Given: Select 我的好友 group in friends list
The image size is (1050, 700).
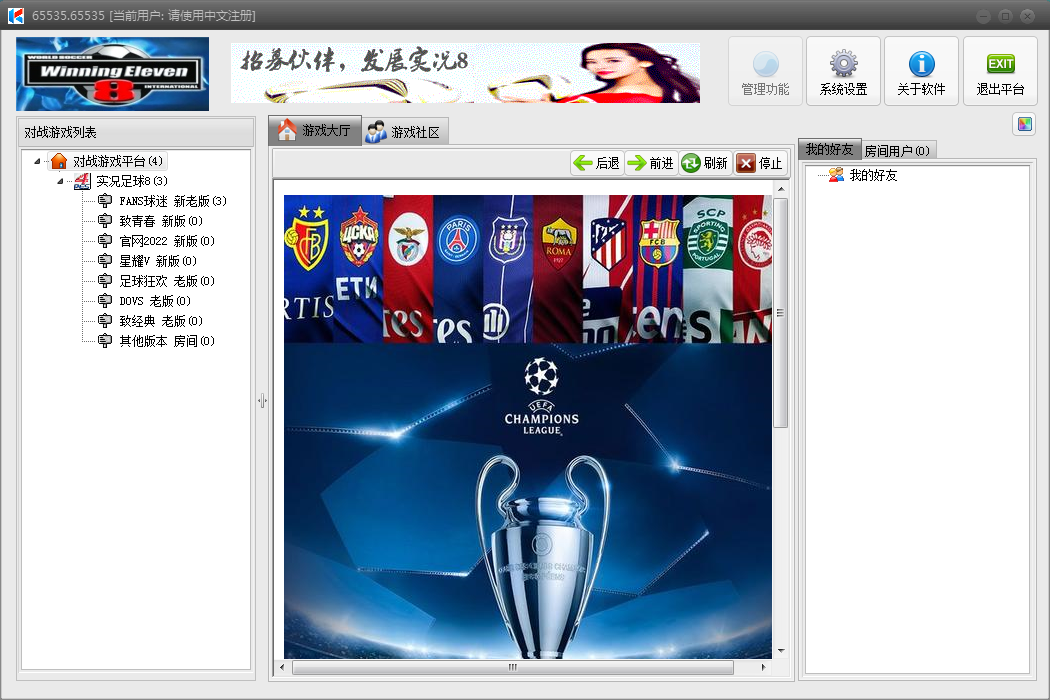Looking at the screenshot, I should pyautogui.click(x=873, y=176).
